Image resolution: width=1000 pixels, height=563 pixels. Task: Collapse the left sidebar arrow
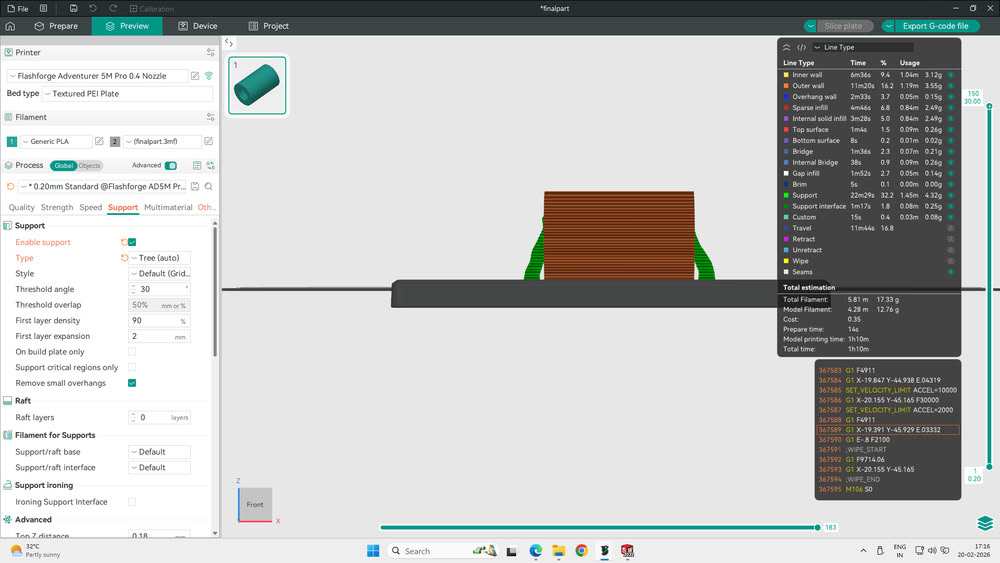coord(229,43)
